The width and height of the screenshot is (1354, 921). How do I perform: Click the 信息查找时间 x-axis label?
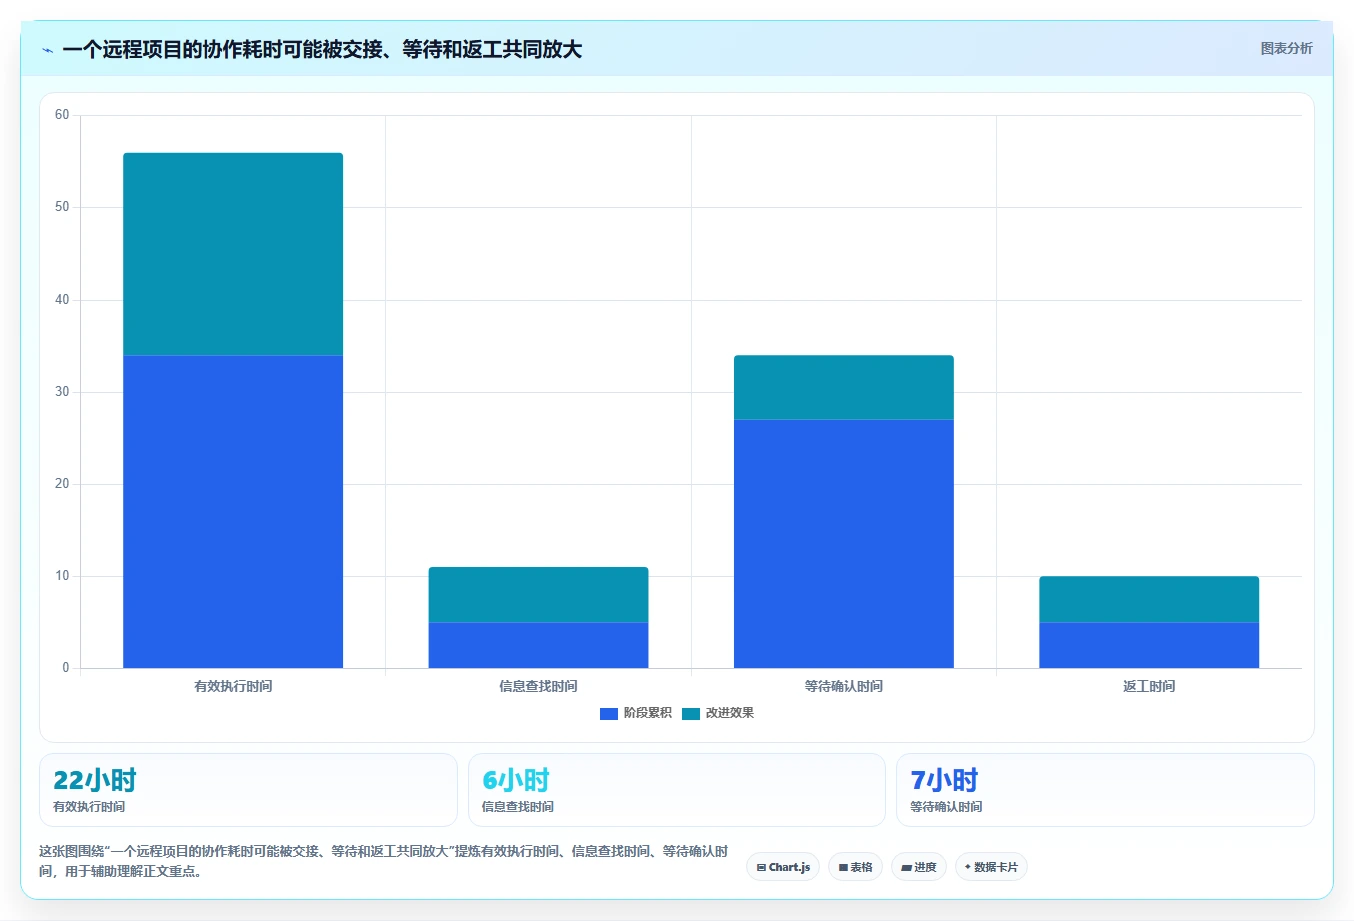pyautogui.click(x=538, y=686)
